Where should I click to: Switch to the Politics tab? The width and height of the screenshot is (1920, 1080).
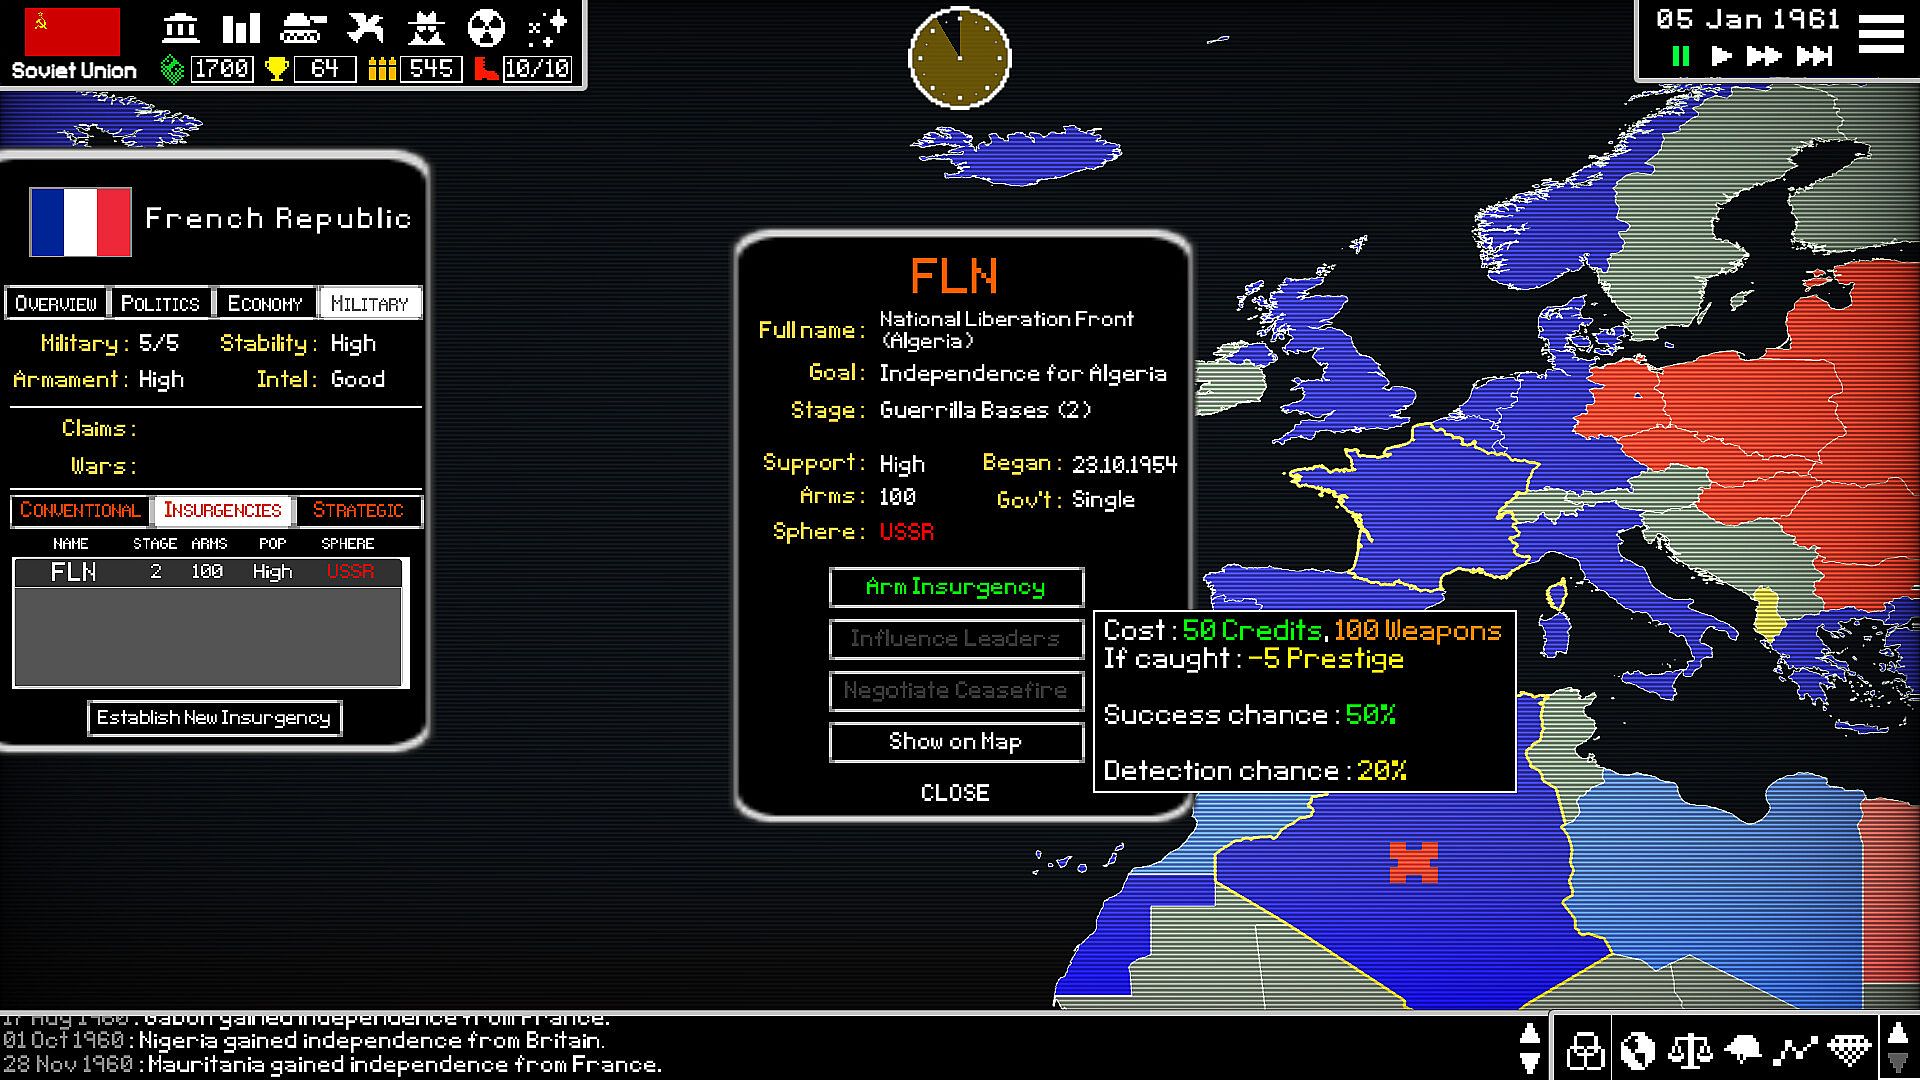coord(160,303)
